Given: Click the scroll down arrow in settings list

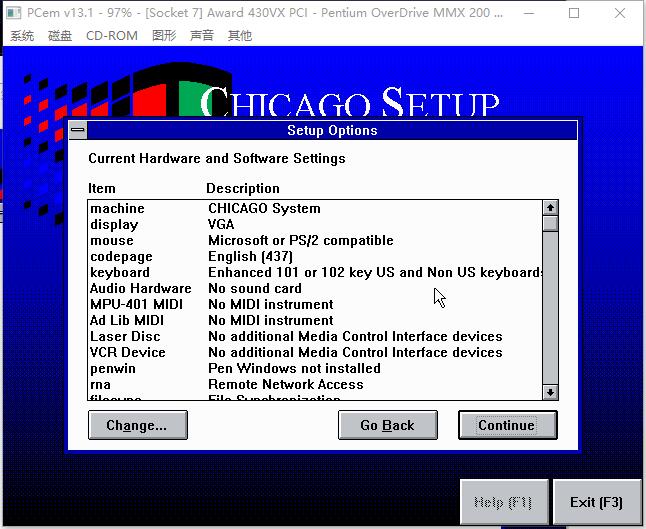Looking at the screenshot, I should pos(550,392).
